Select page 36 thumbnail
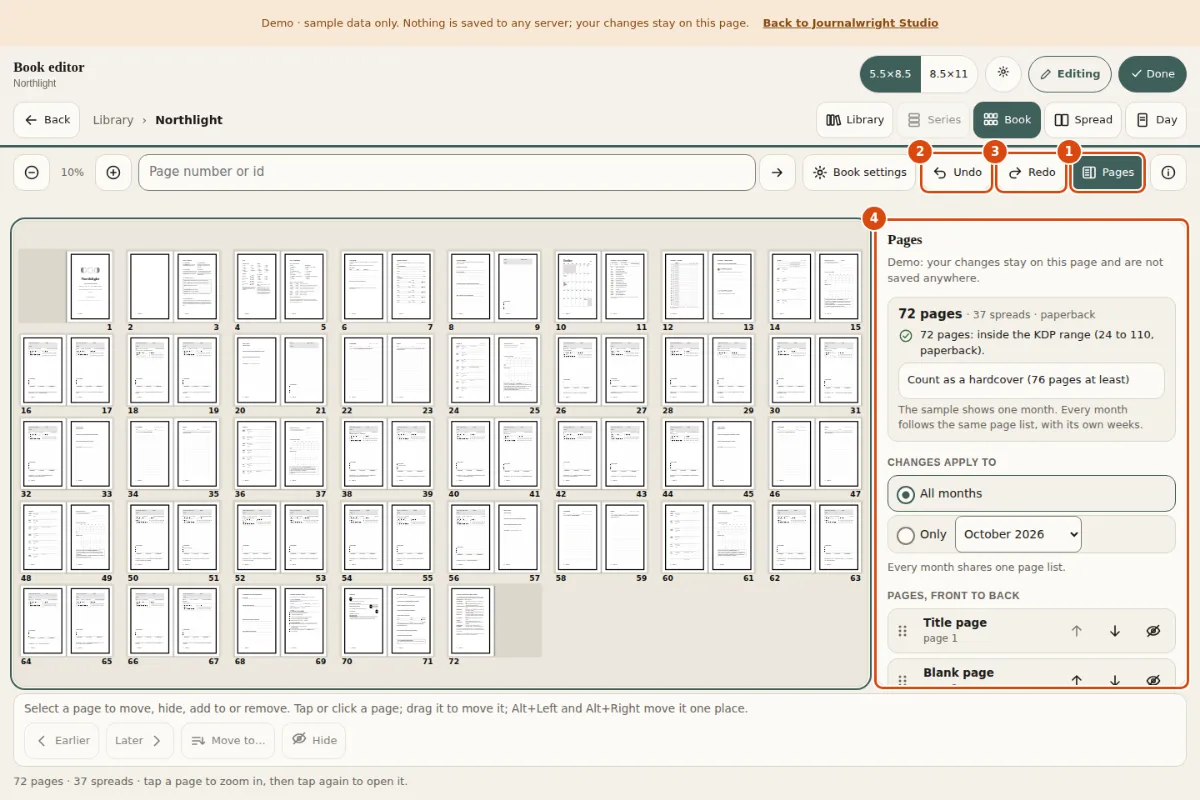Image resolution: width=1200 pixels, height=800 pixels. point(256,454)
